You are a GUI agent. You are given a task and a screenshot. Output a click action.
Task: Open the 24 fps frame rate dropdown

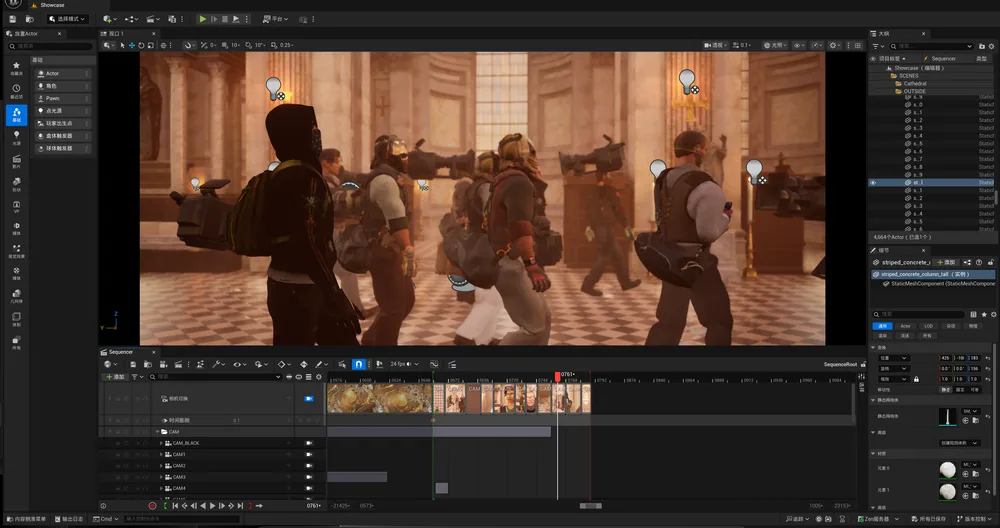click(404, 364)
